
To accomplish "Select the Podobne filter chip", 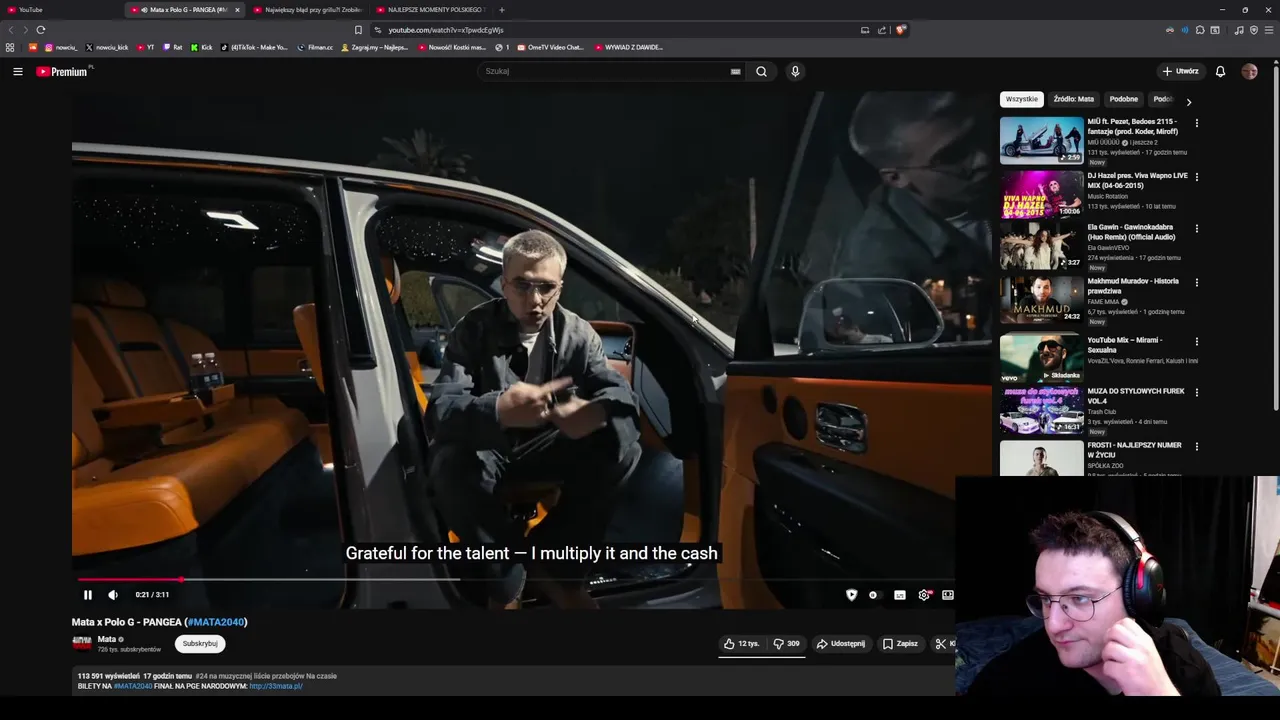I will pyautogui.click(x=1123, y=99).
